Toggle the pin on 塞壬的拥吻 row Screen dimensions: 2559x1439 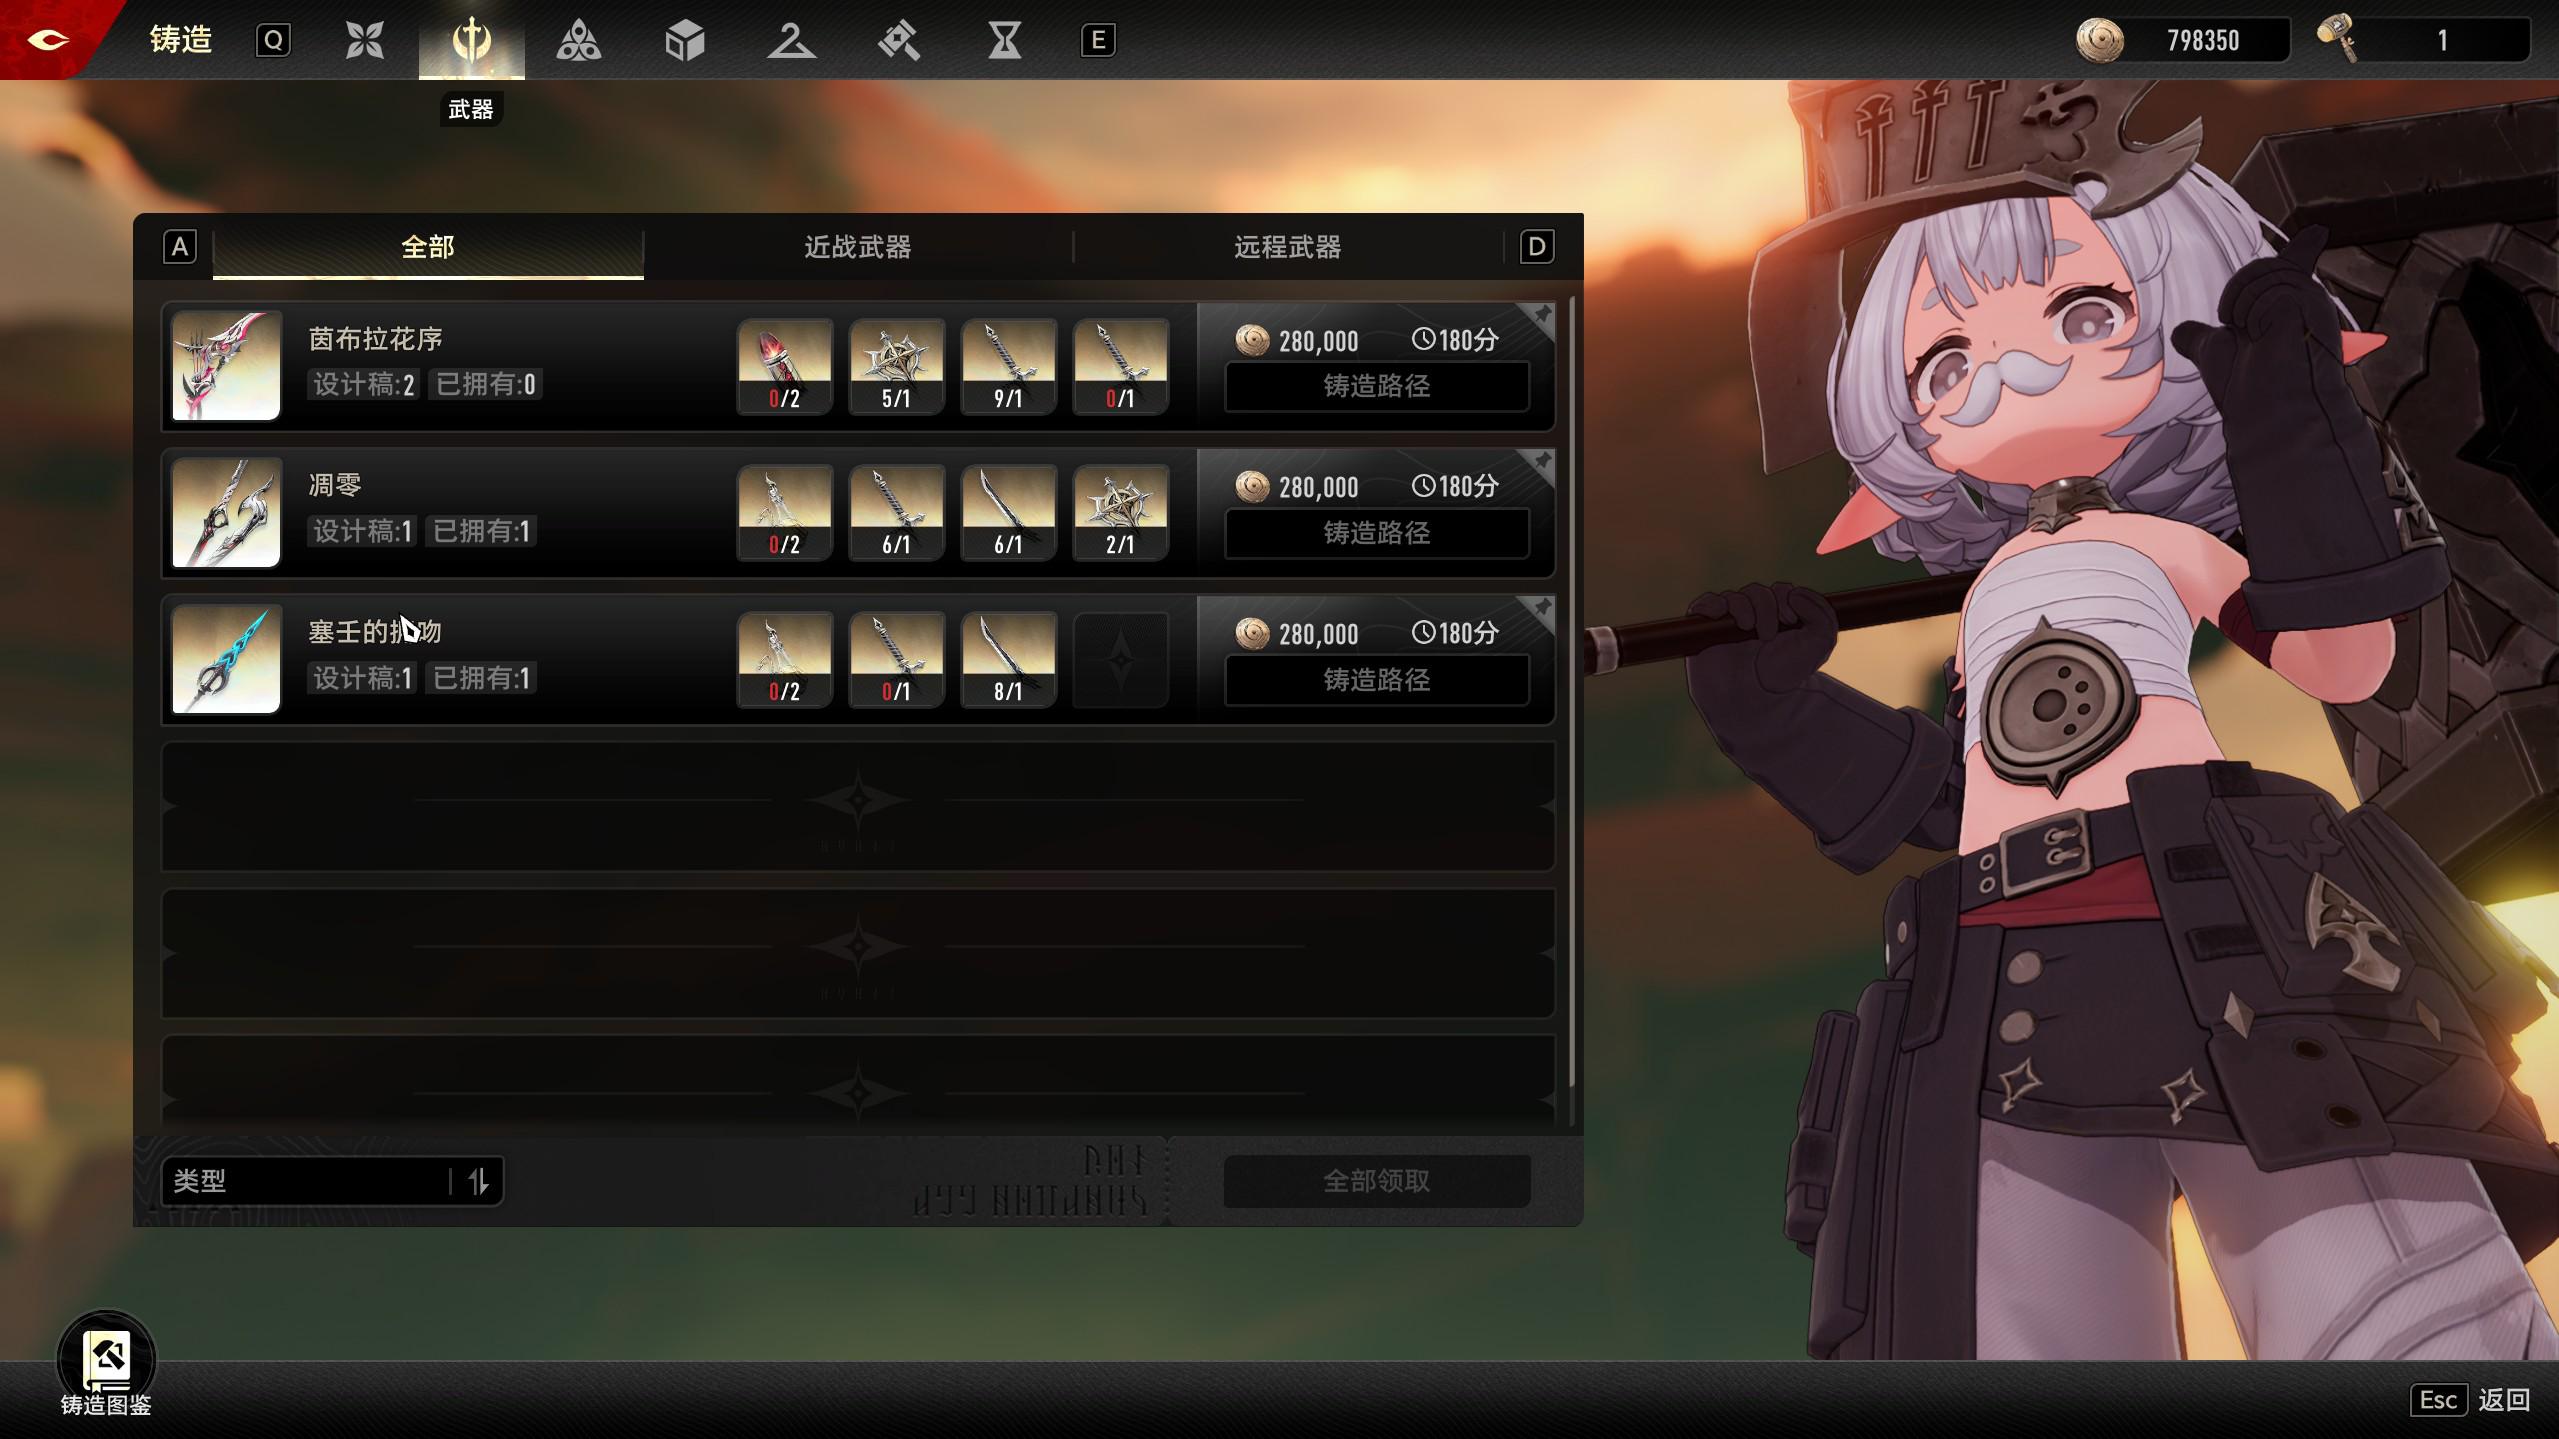(x=1542, y=608)
